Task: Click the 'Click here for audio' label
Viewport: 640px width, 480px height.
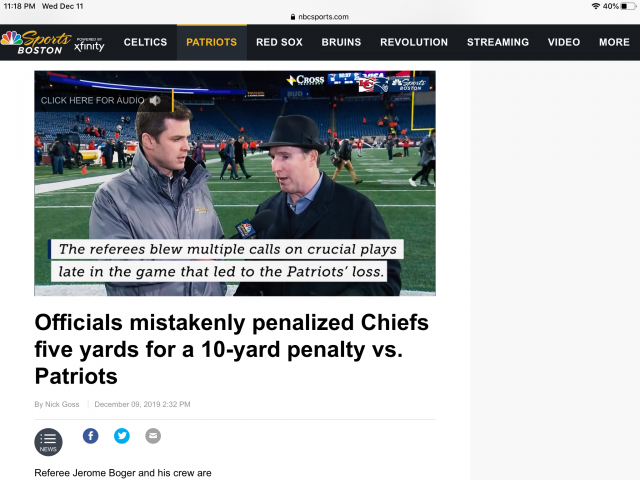Action: click(92, 100)
